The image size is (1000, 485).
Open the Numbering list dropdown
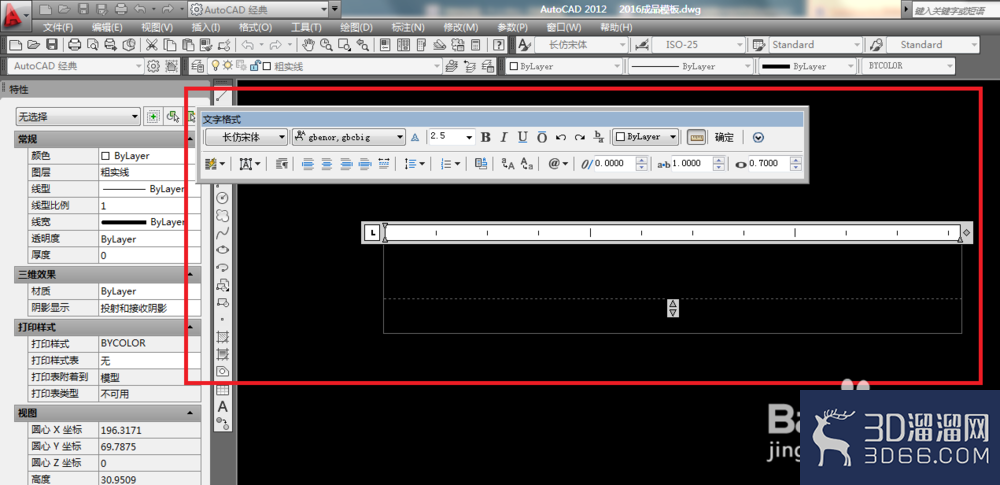[450, 164]
